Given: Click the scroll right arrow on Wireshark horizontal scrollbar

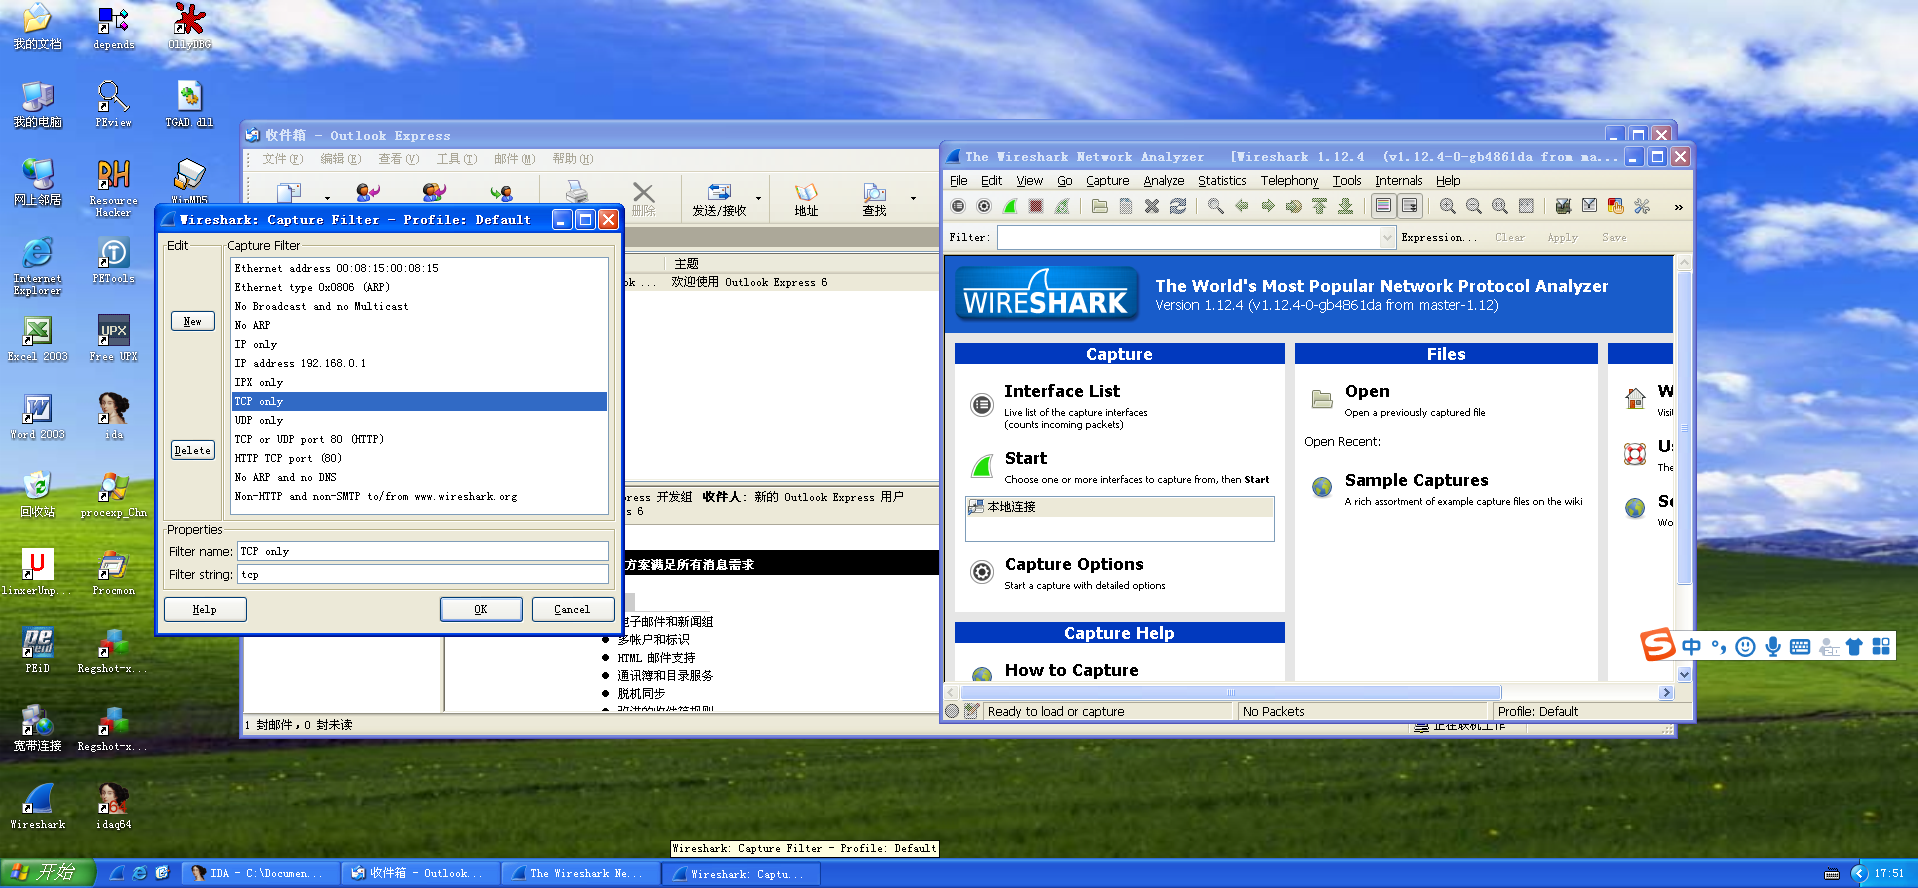Looking at the screenshot, I should click(x=1666, y=692).
